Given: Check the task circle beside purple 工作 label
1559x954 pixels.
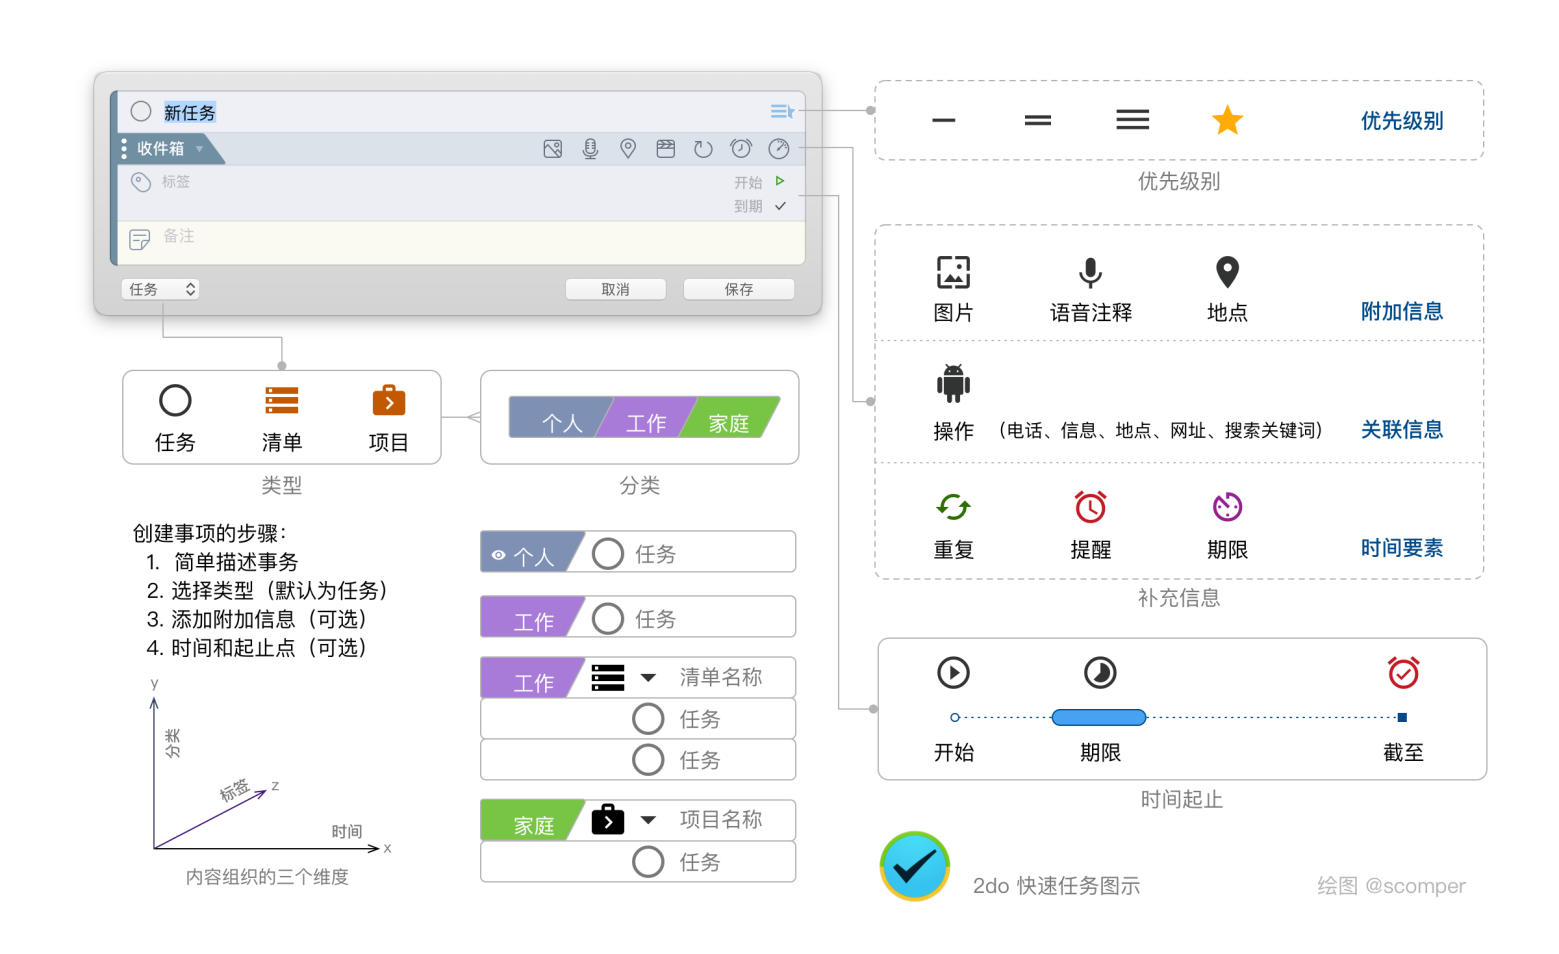Looking at the screenshot, I should click(x=608, y=618).
